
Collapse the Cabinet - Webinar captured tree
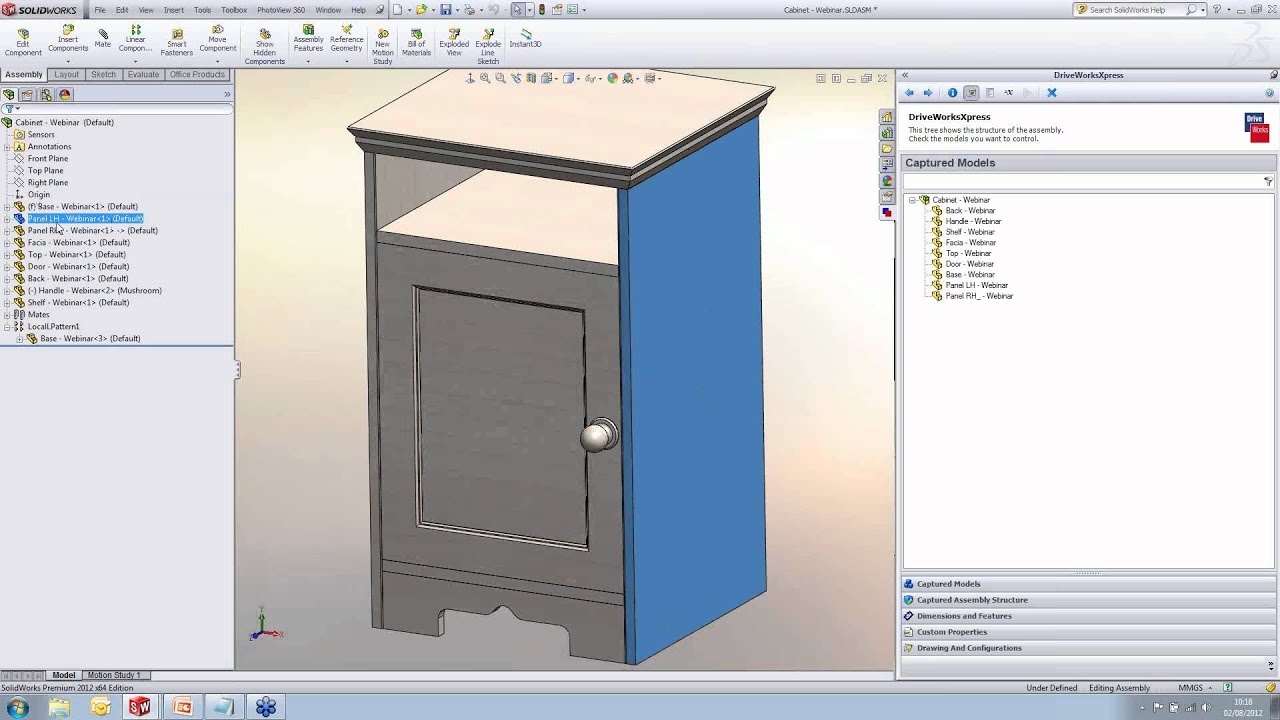(x=912, y=200)
